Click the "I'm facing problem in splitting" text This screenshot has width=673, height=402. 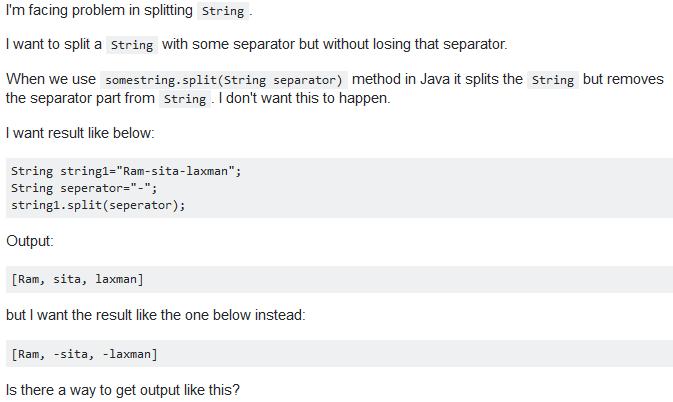pos(98,12)
